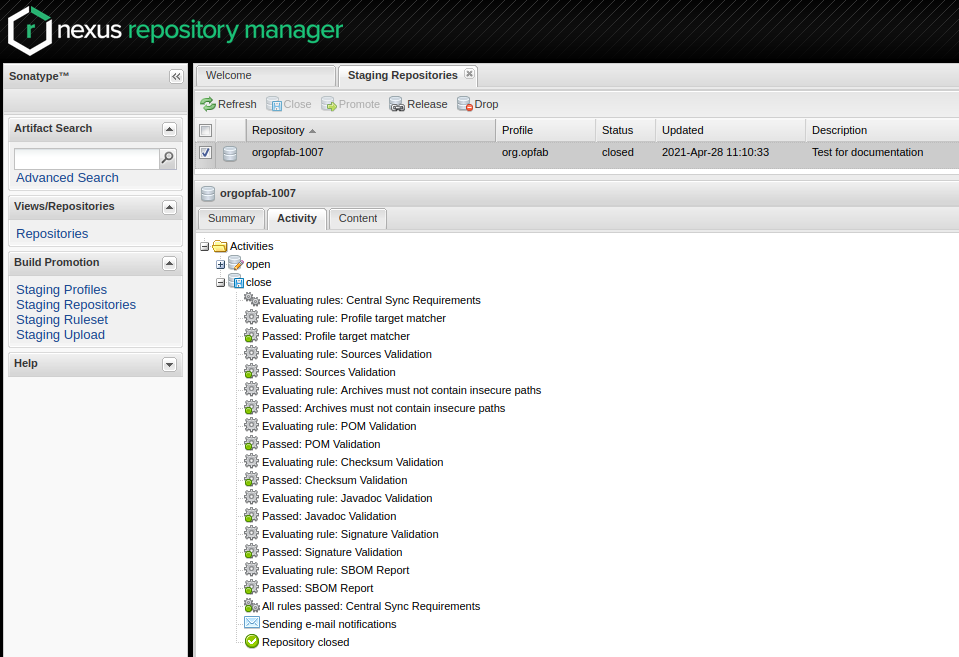Select 'Passed: Sources Validation' row
The image size is (959, 657).
point(328,372)
